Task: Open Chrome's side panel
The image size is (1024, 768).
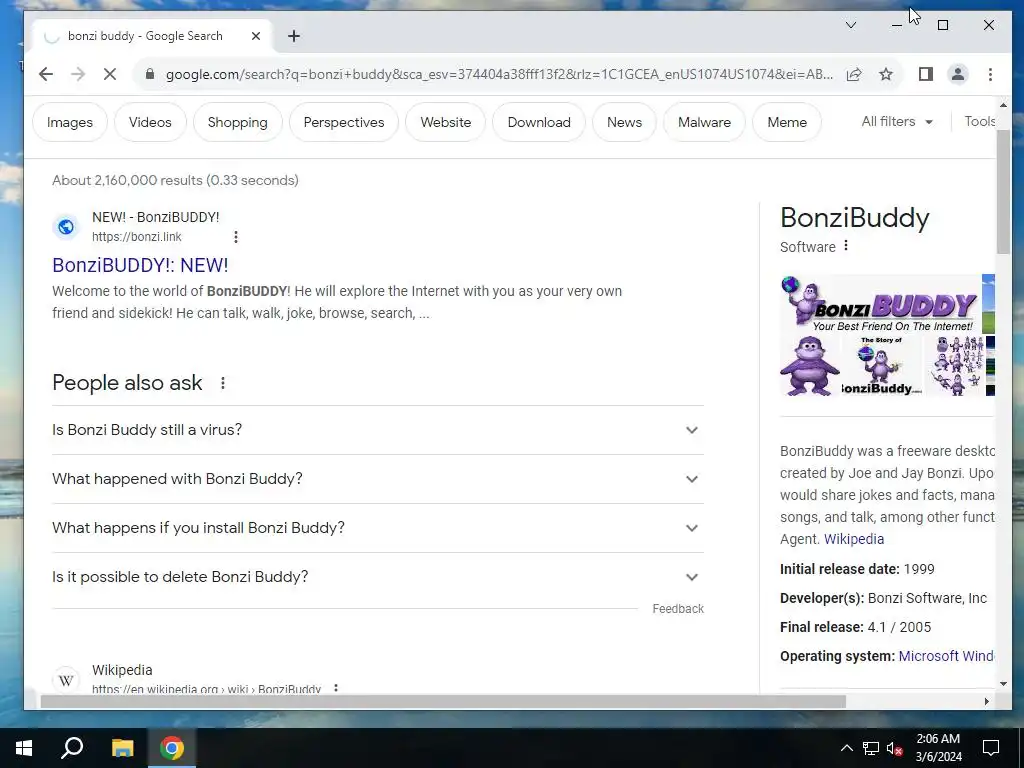Action: [925, 74]
